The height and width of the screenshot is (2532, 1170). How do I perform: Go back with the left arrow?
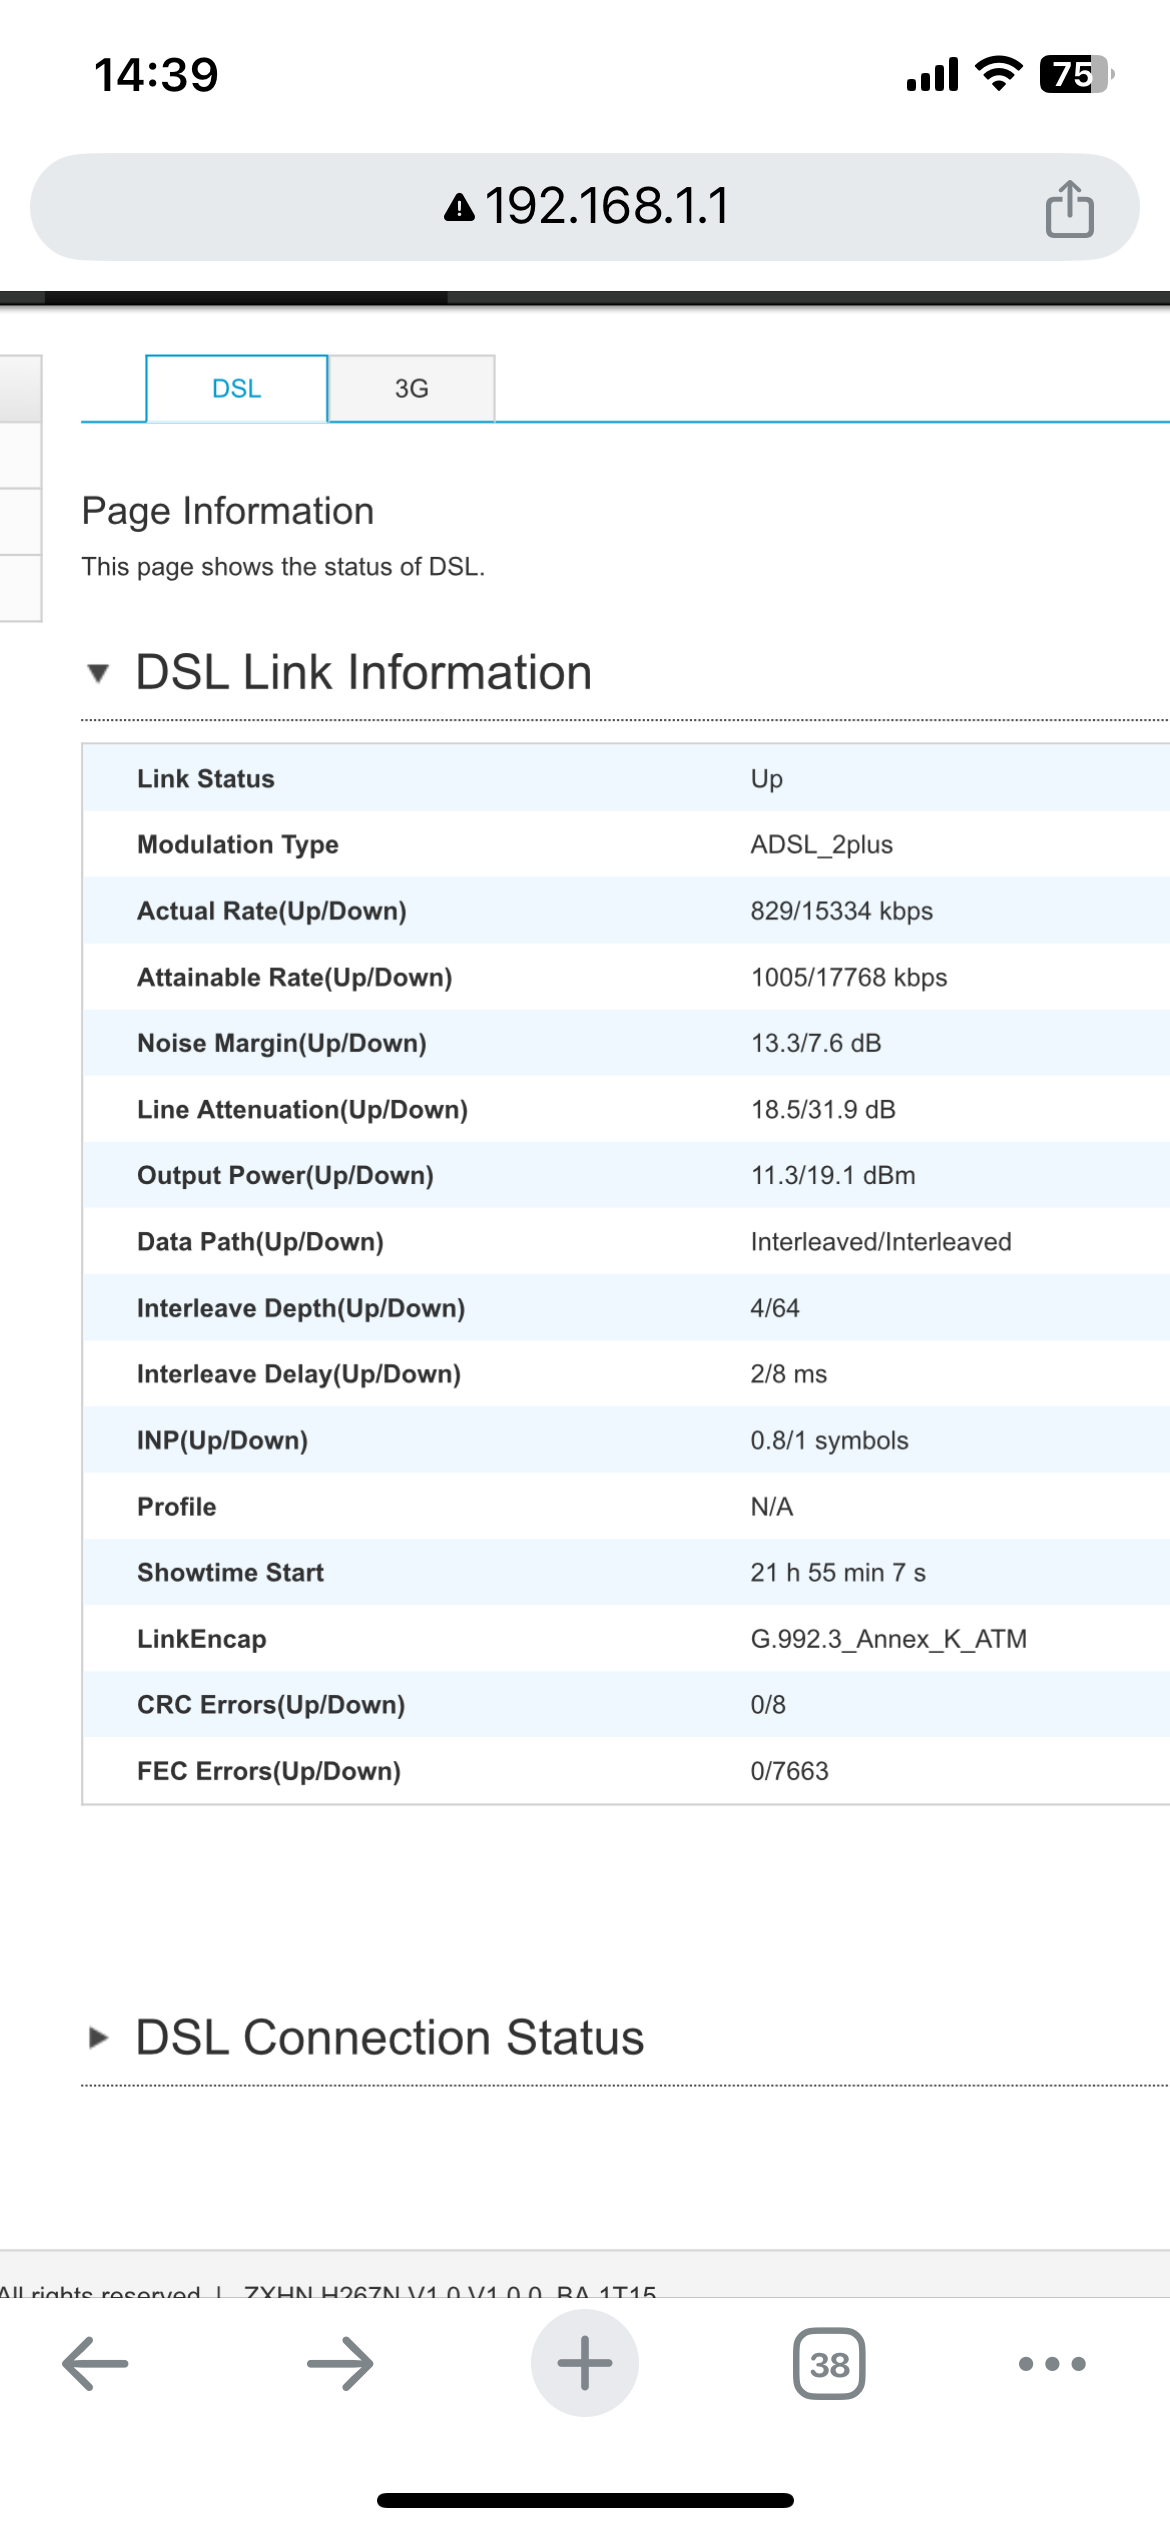95,2364
